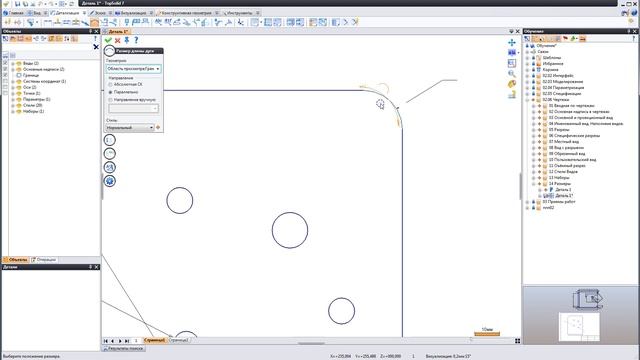
Task: Toggle the checkbox left of Оси
Action: [x=5, y=87]
